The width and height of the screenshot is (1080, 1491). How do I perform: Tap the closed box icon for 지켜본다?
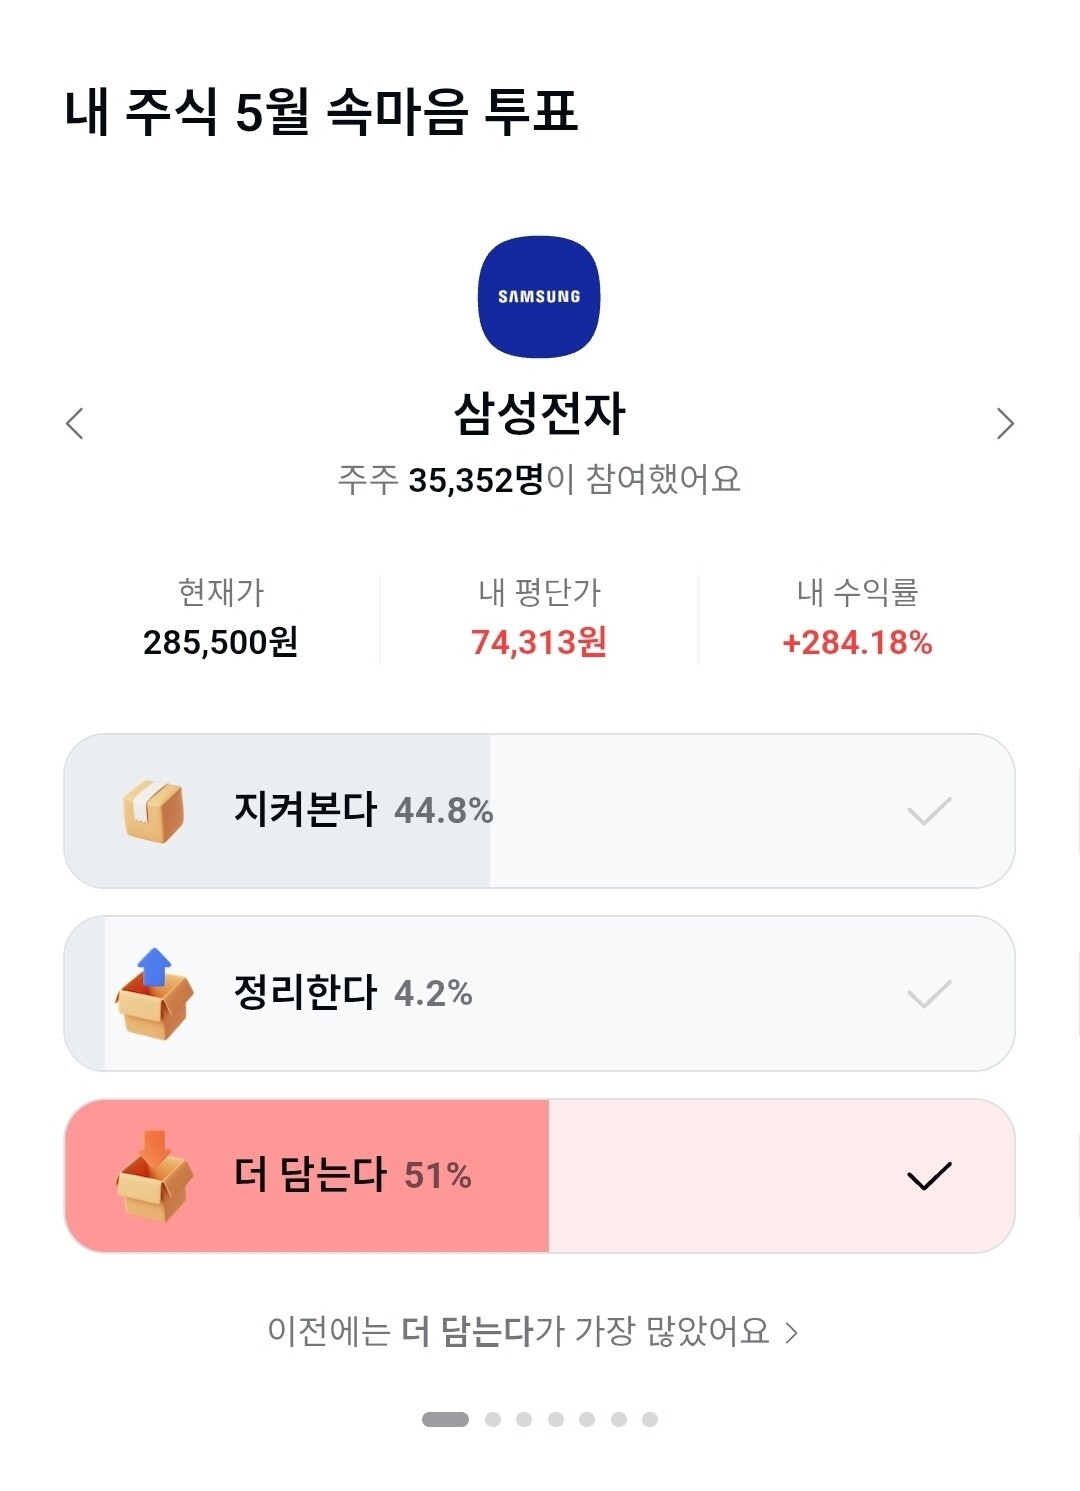point(153,811)
